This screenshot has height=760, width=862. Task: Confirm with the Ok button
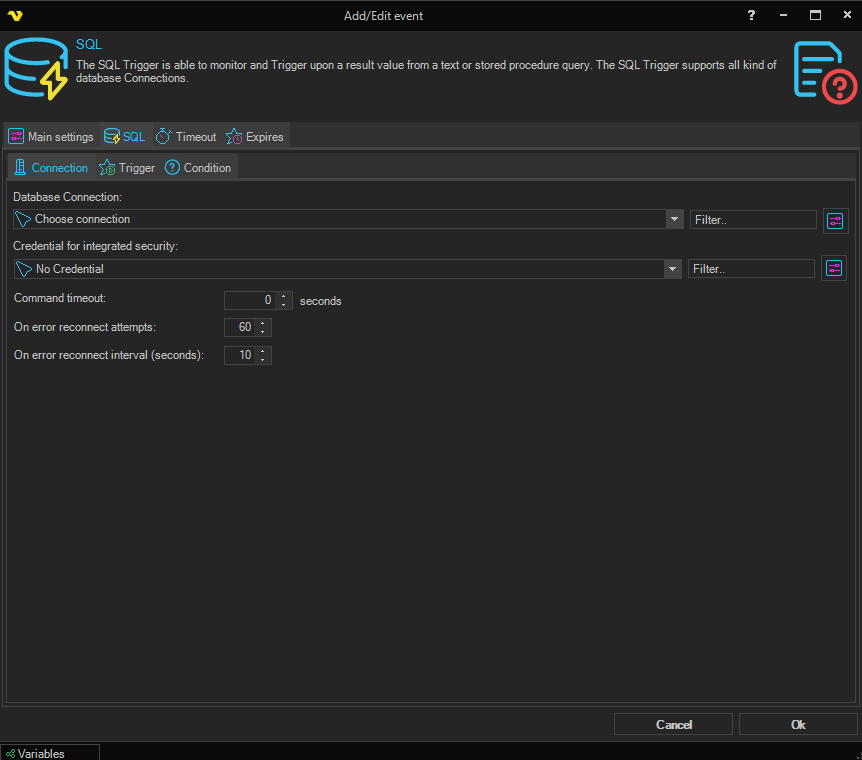point(797,724)
